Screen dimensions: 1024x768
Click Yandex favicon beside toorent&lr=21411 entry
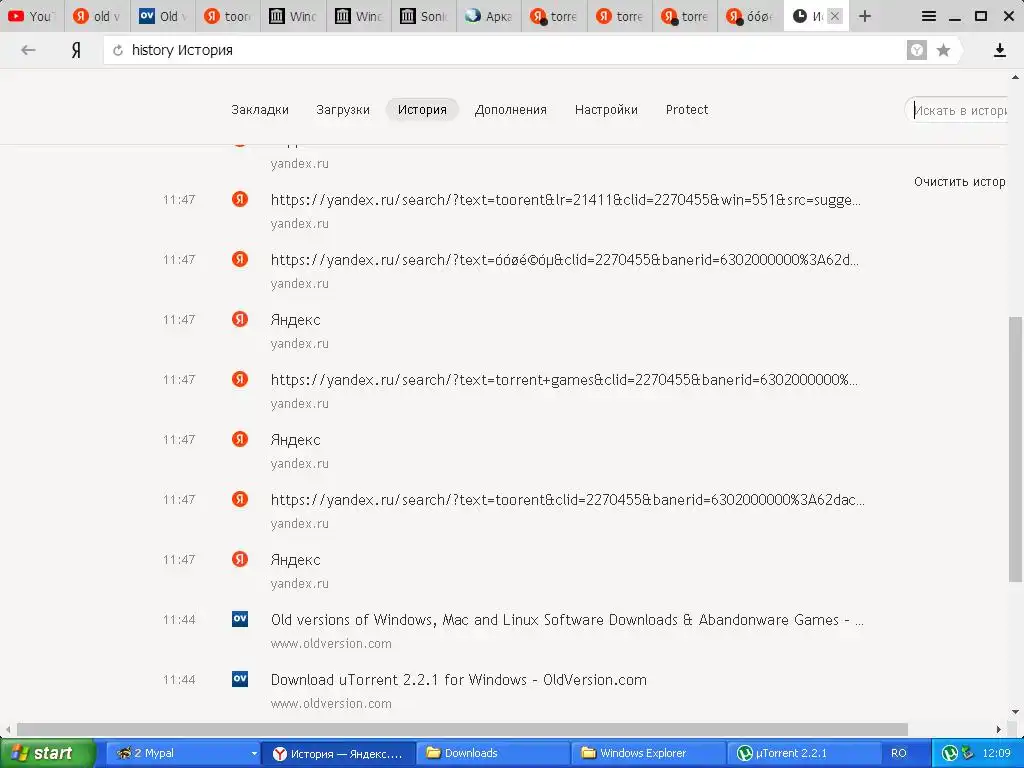tap(240, 199)
